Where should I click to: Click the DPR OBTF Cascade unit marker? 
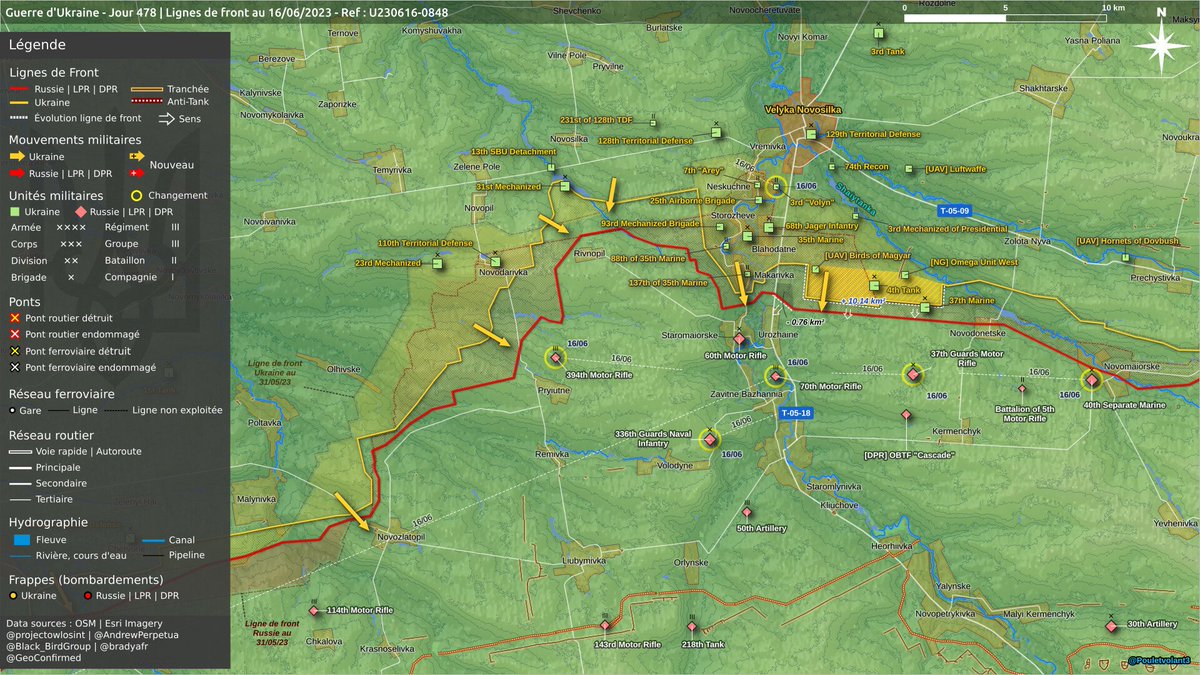(x=906, y=414)
